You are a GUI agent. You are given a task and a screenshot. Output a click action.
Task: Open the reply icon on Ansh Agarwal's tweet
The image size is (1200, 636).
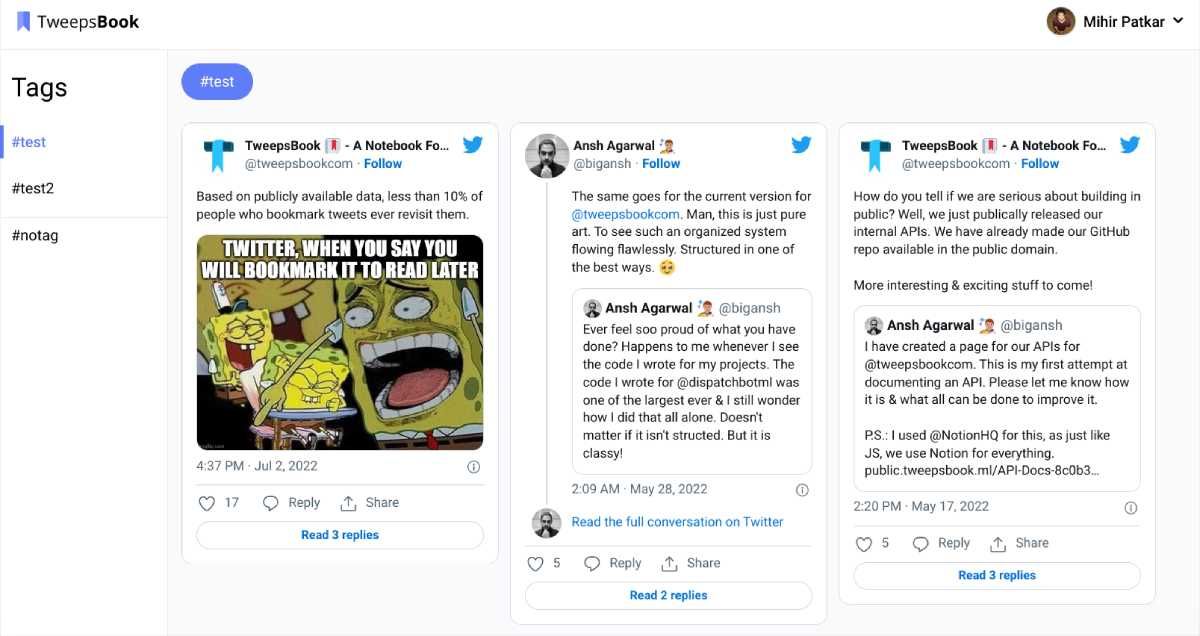594,563
